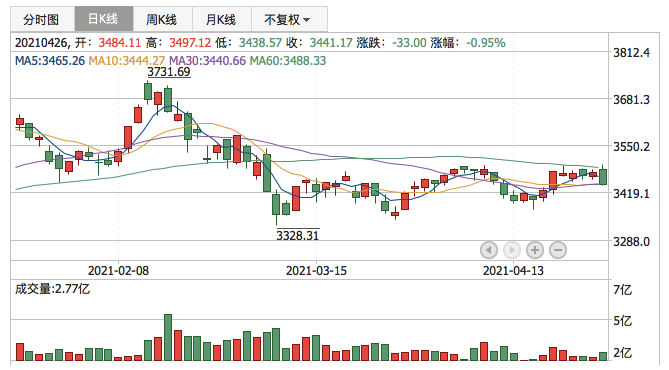The width and height of the screenshot is (669, 370).
Task: Click the 2021-04-13 date label
Action: pyautogui.click(x=513, y=271)
